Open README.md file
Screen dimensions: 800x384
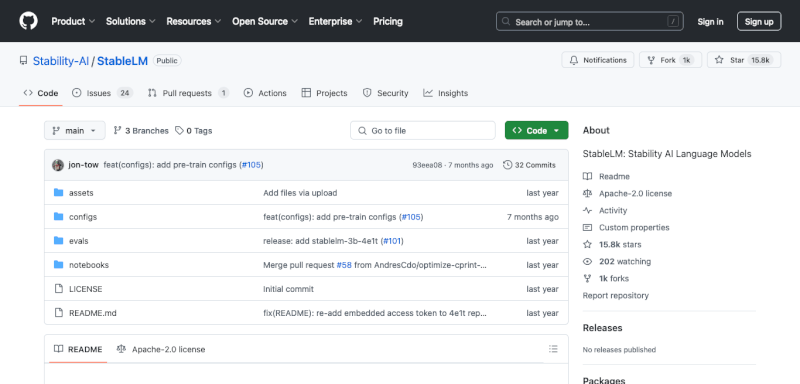click(93, 313)
